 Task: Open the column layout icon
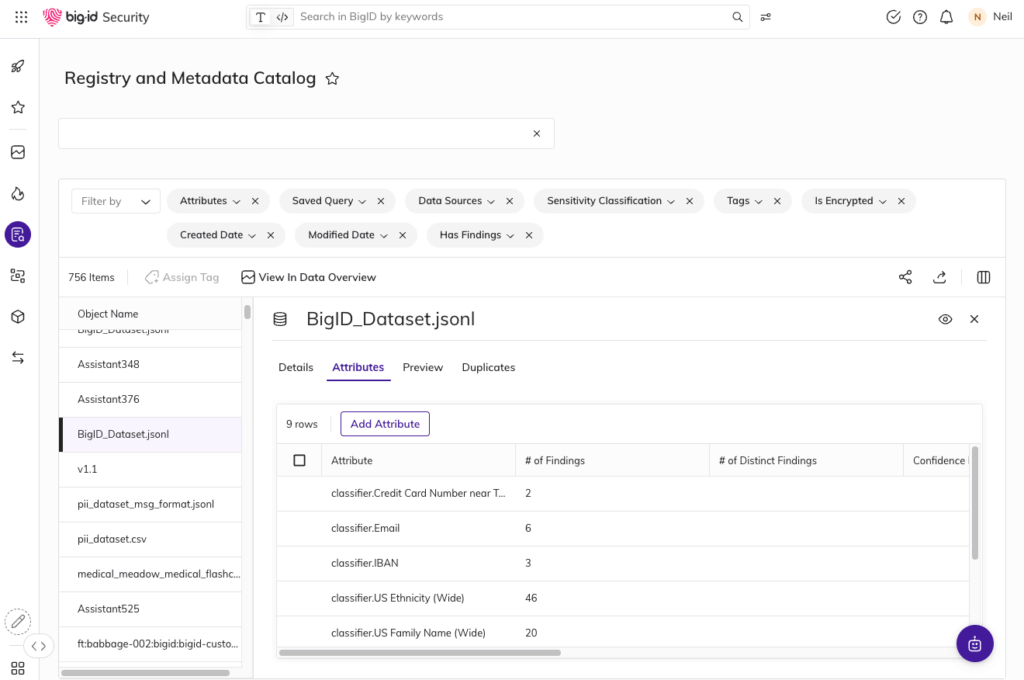(x=983, y=277)
